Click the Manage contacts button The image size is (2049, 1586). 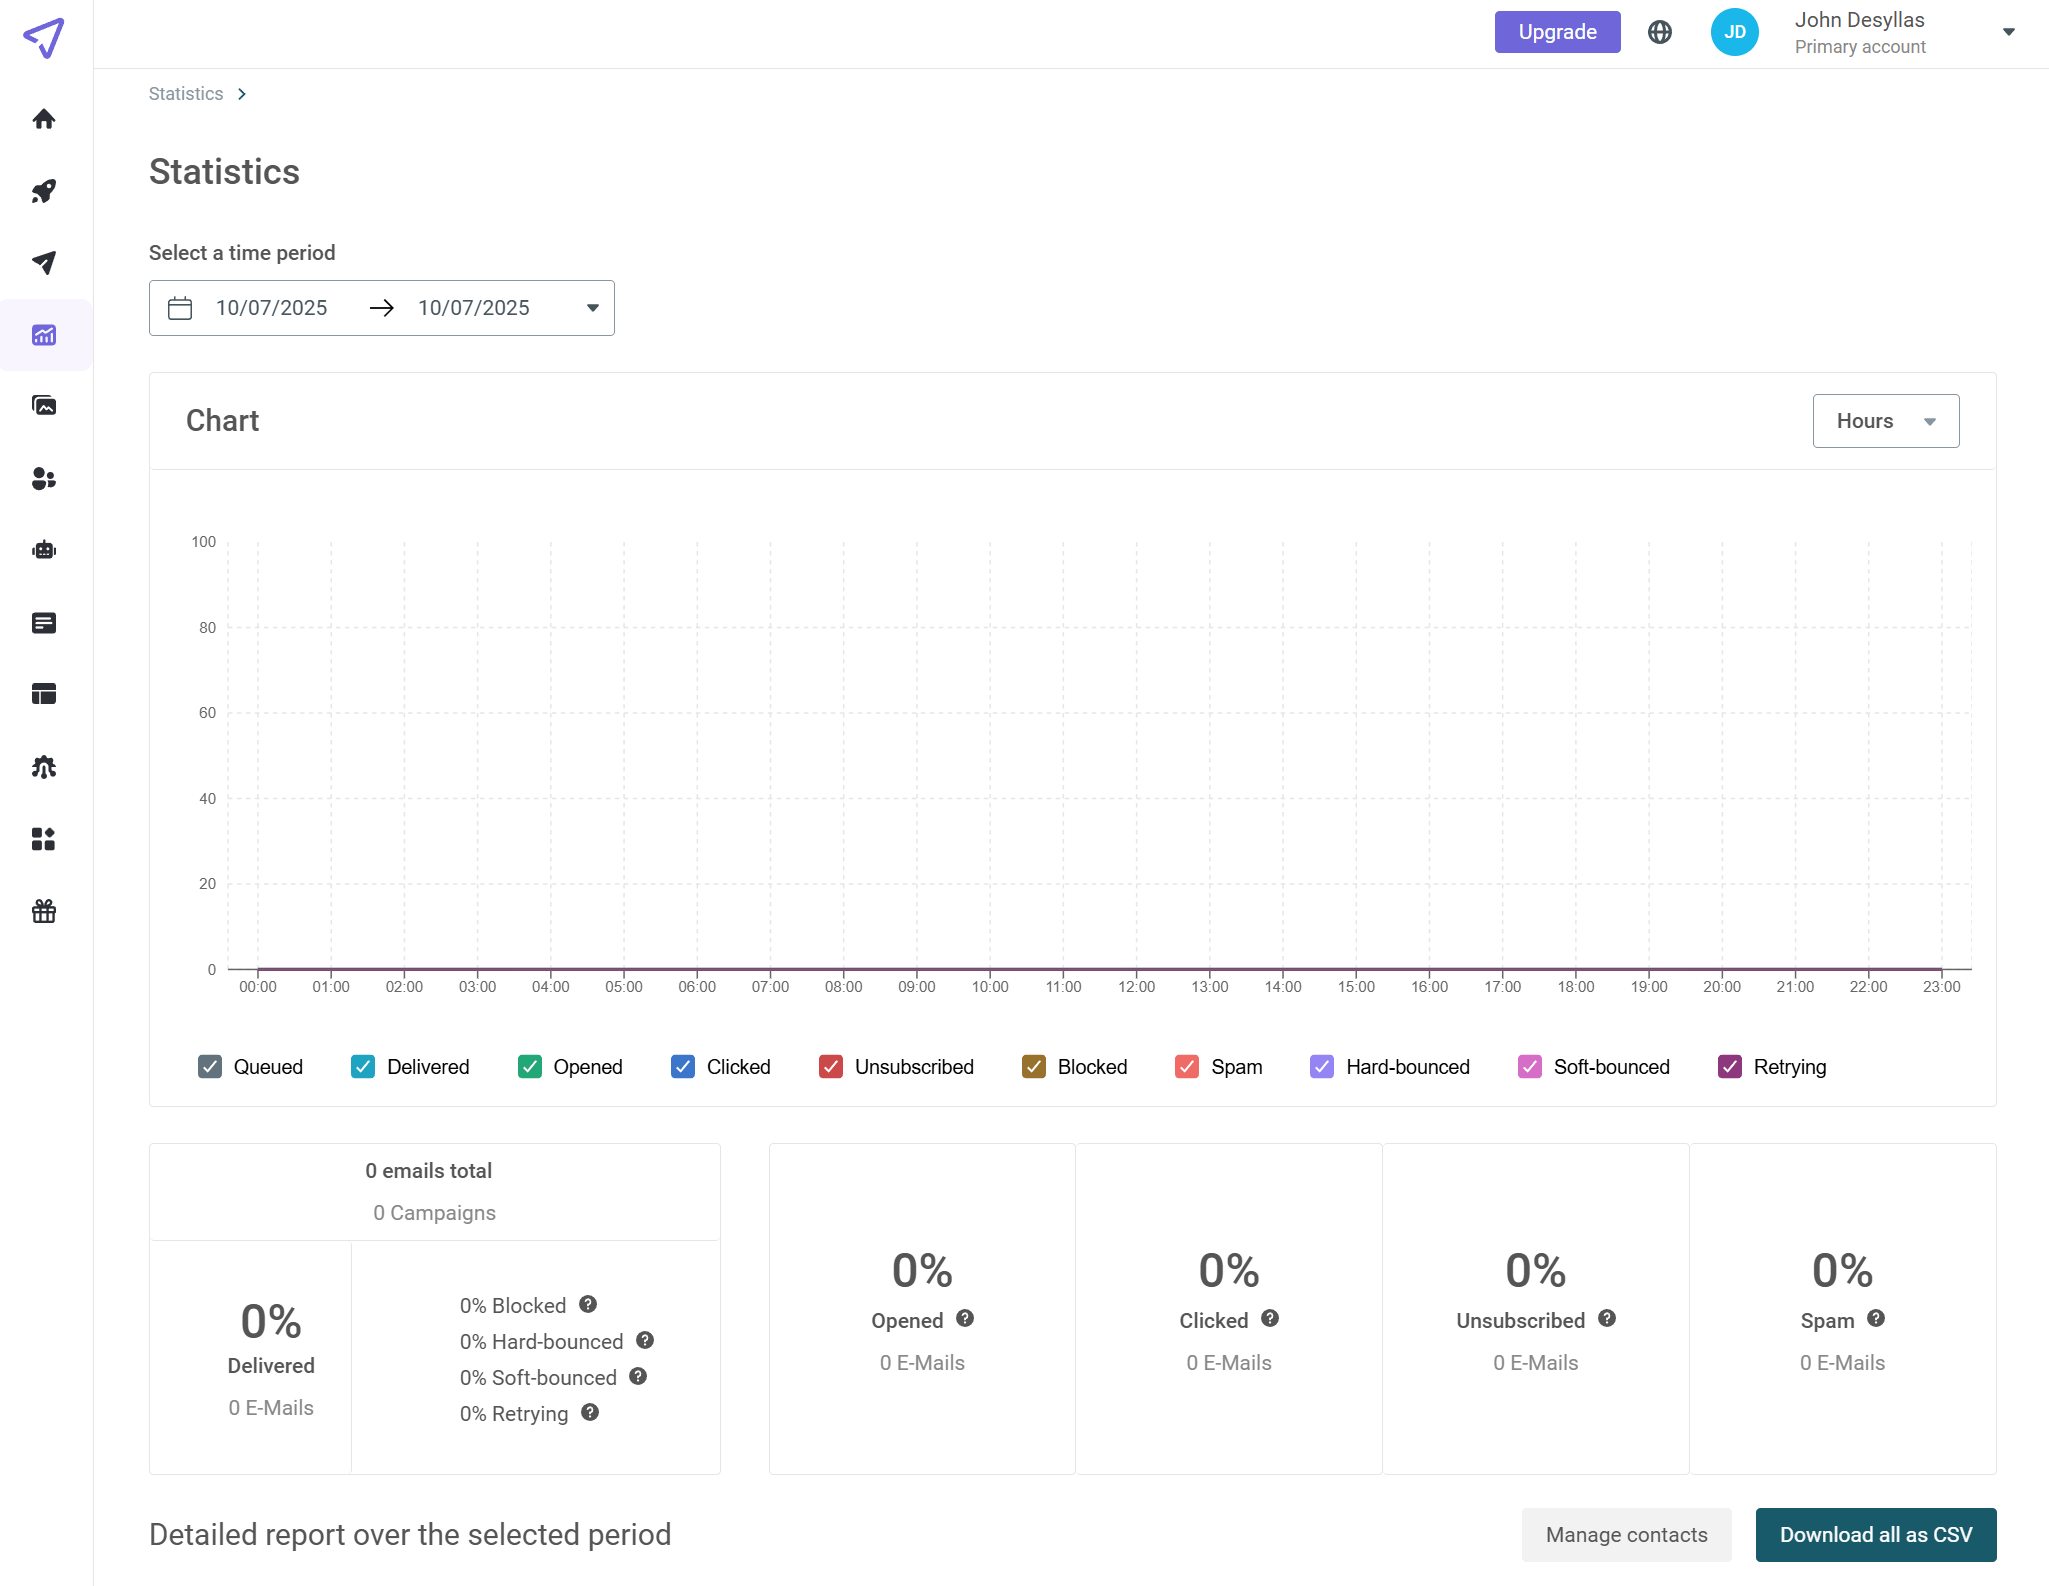(x=1625, y=1534)
